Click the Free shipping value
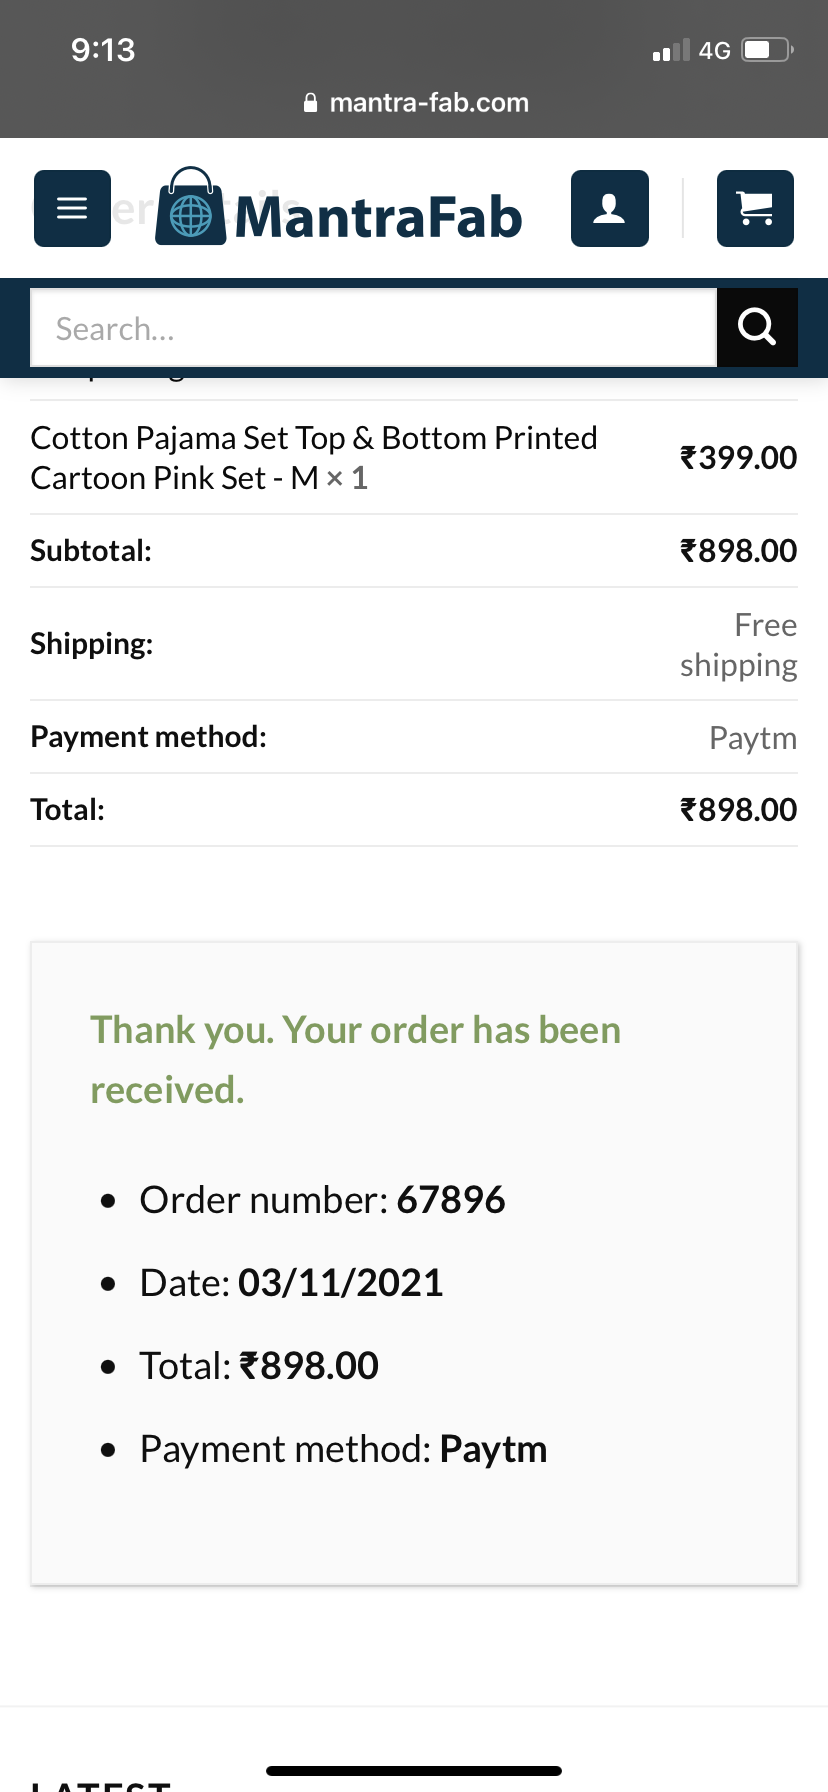828x1792 pixels. pyautogui.click(x=739, y=645)
